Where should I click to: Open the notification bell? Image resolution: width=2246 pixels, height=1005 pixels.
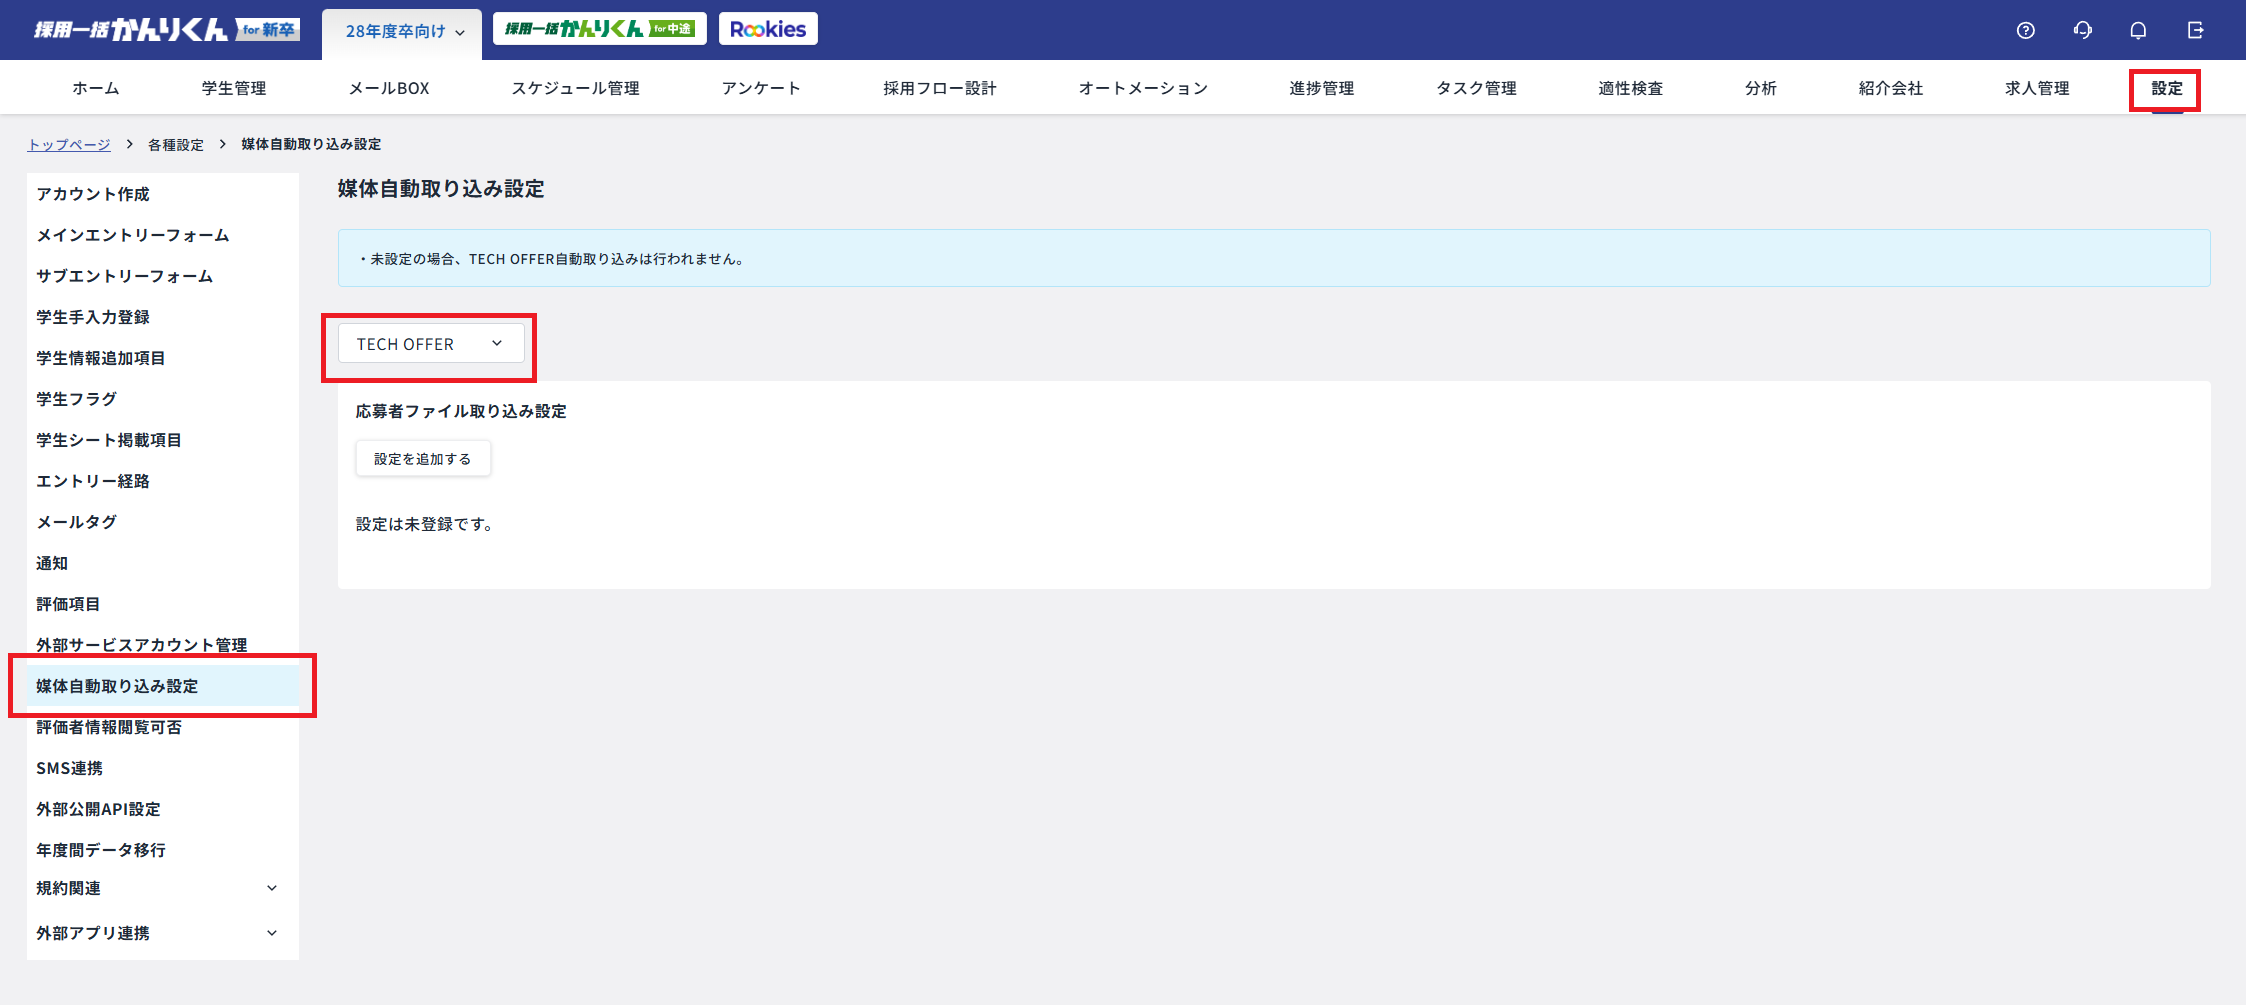(2138, 30)
